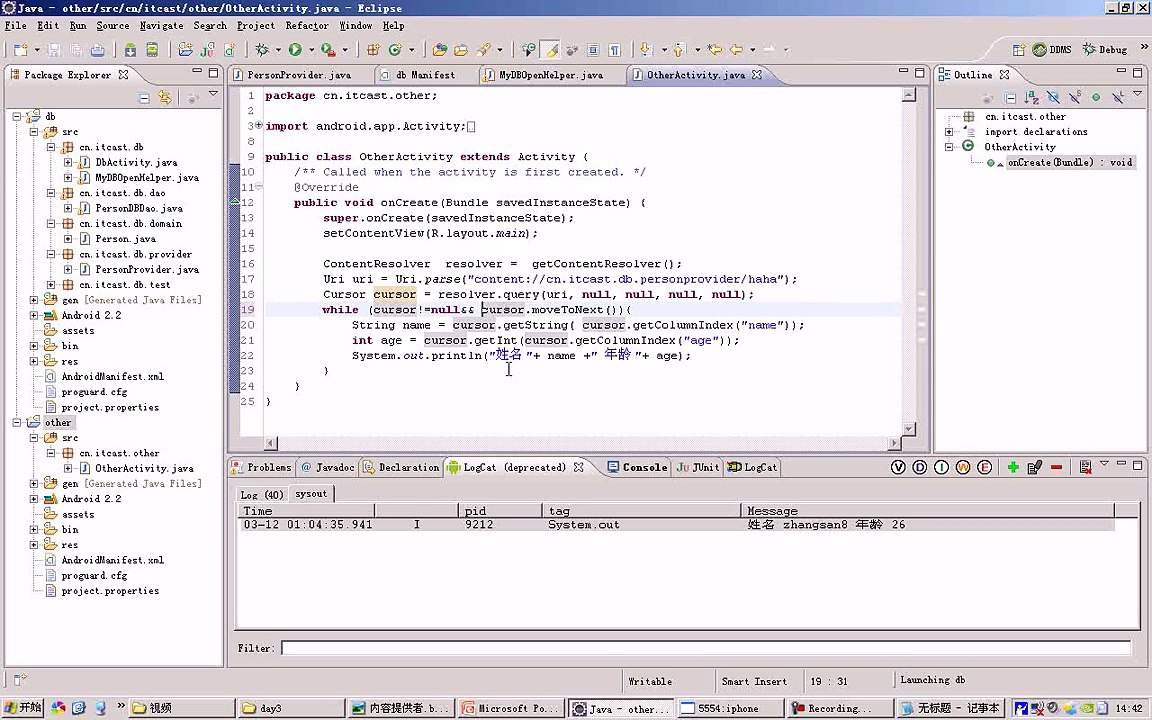Select the sysout LogCat filter tab
This screenshot has height=720, width=1152.
point(311,494)
